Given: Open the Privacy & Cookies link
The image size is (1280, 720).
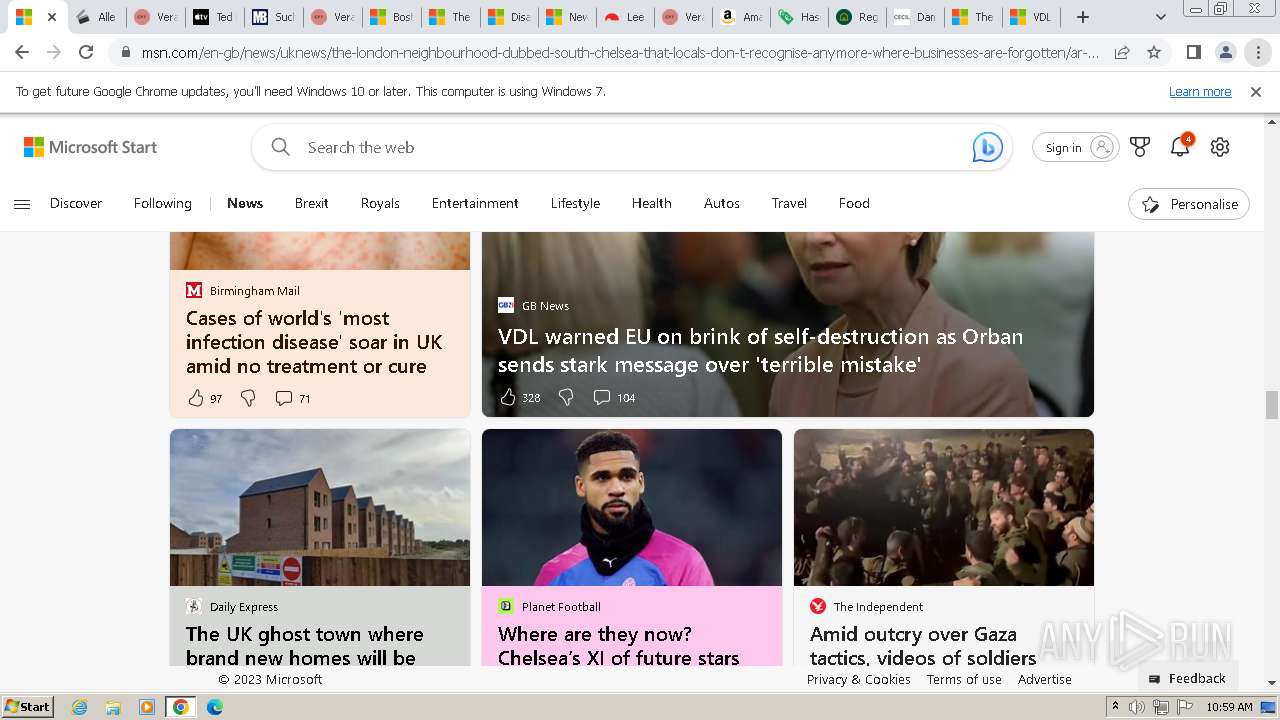Looking at the screenshot, I should (858, 679).
